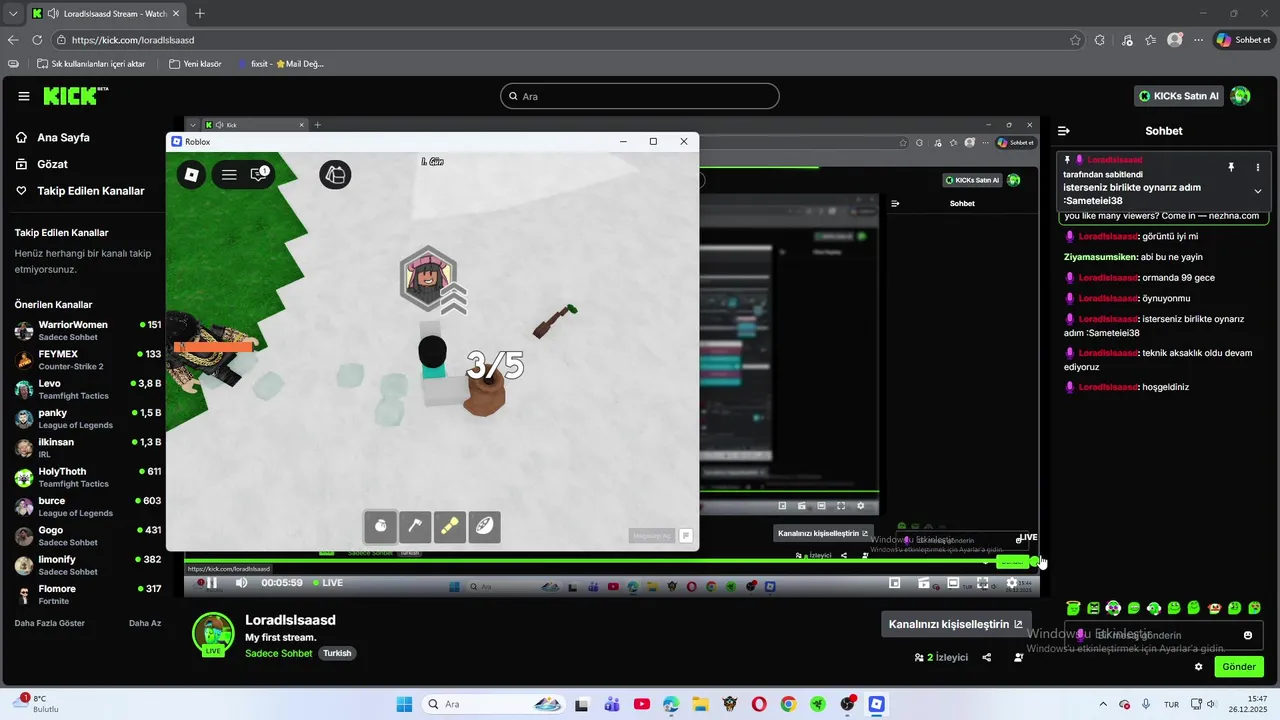Open Windows Start menu
The height and width of the screenshot is (720, 1280).
click(404, 704)
